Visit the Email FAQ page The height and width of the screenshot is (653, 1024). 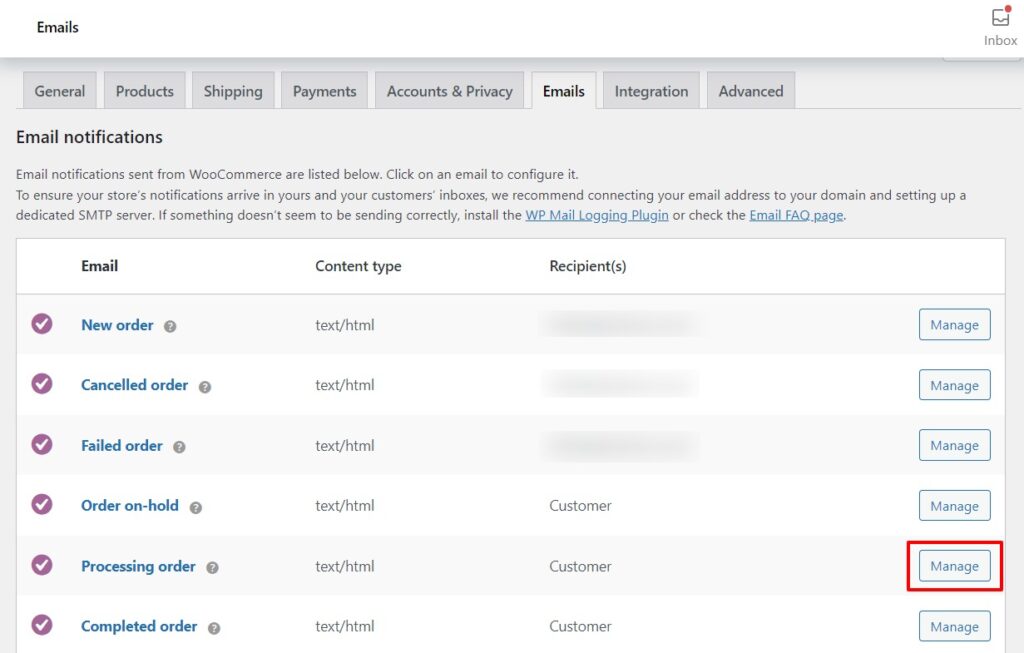797,214
